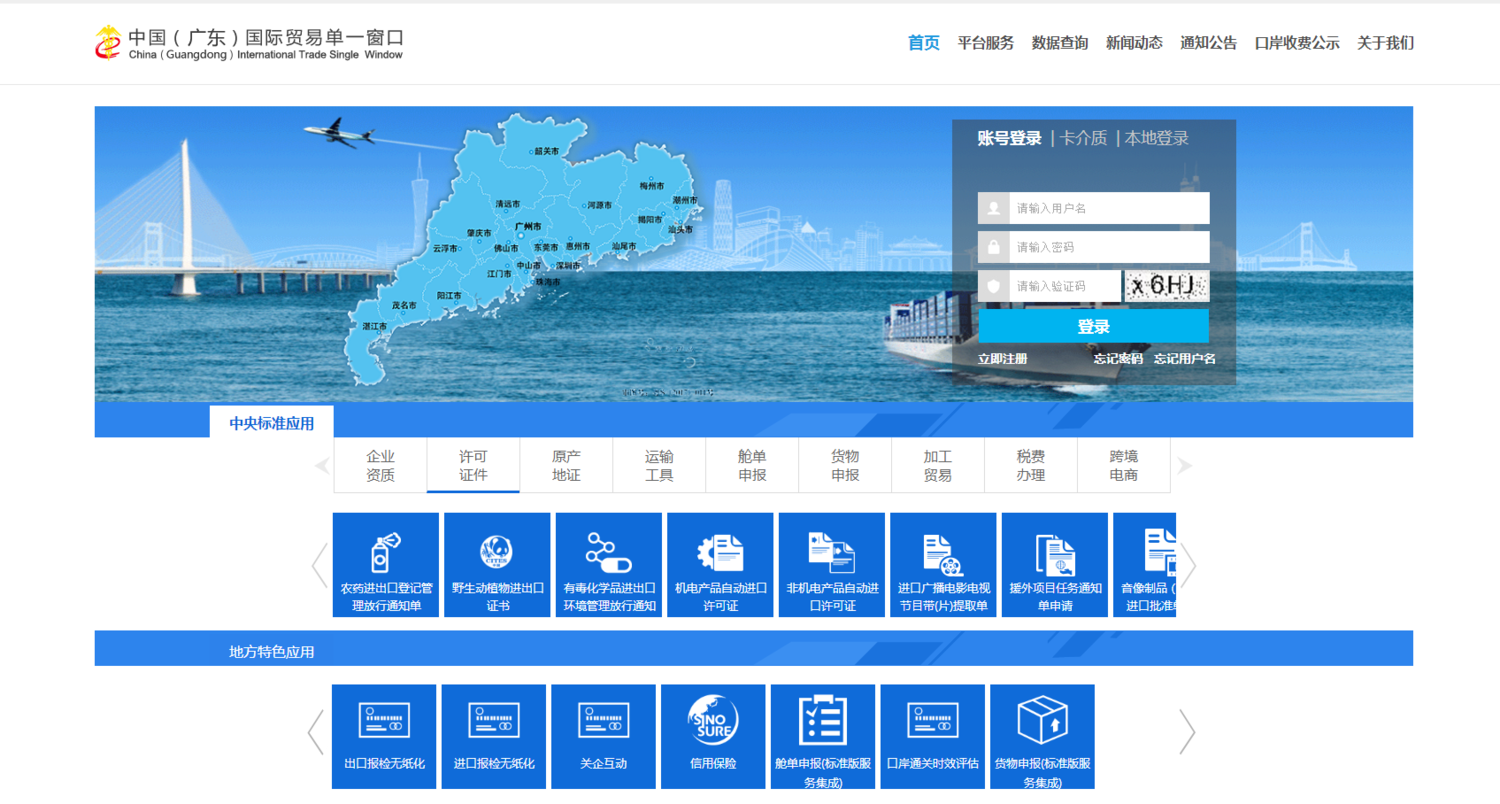Select the 原产地证 category tab

pos(566,466)
